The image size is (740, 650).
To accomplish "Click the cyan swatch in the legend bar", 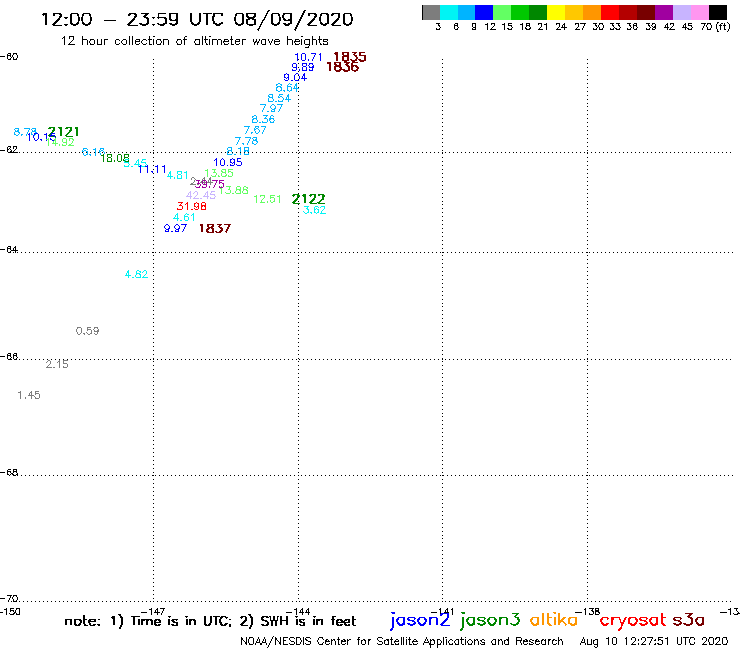I will pos(449,12).
